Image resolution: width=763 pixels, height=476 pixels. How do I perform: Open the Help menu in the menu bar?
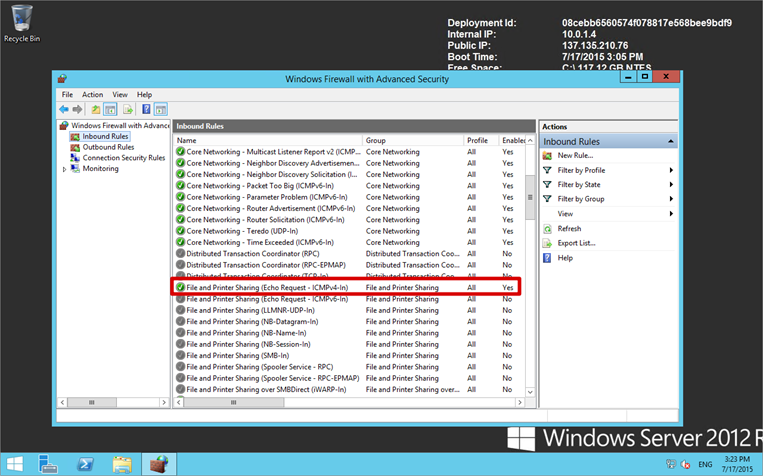click(145, 94)
